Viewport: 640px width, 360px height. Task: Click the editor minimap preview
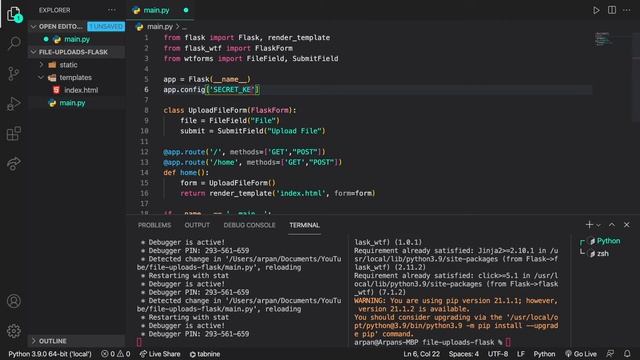602,39
